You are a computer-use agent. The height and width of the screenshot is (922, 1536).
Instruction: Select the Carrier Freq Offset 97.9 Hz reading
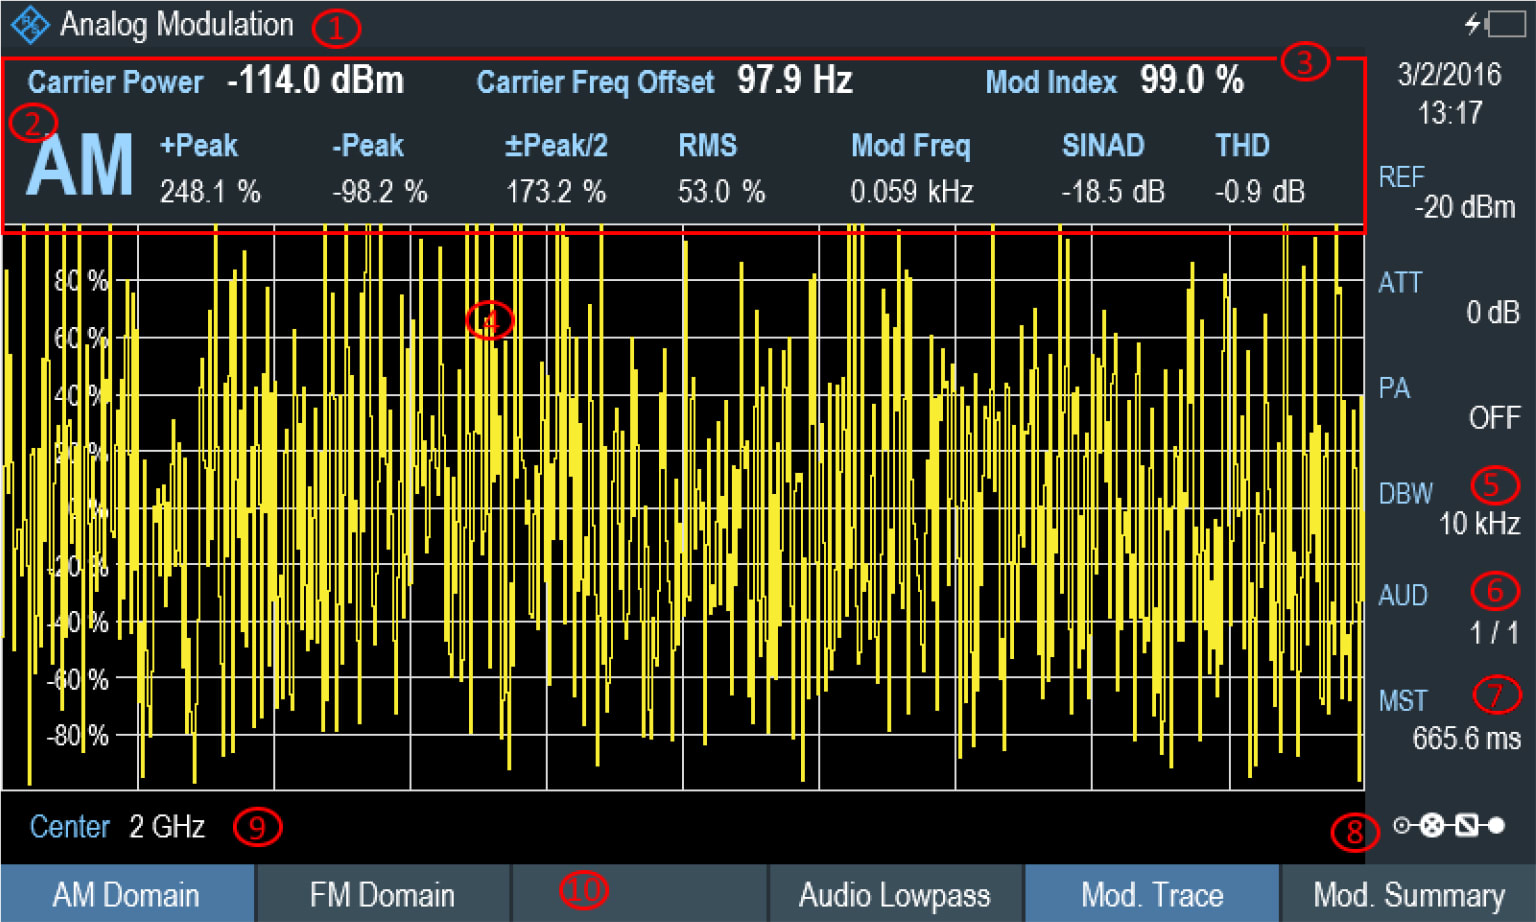pyautogui.click(x=664, y=81)
